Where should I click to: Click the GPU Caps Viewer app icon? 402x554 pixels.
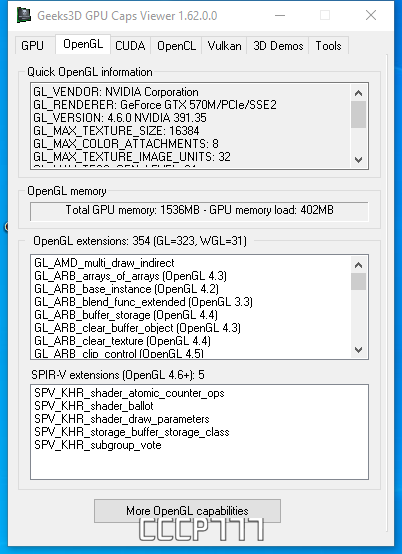(24, 15)
